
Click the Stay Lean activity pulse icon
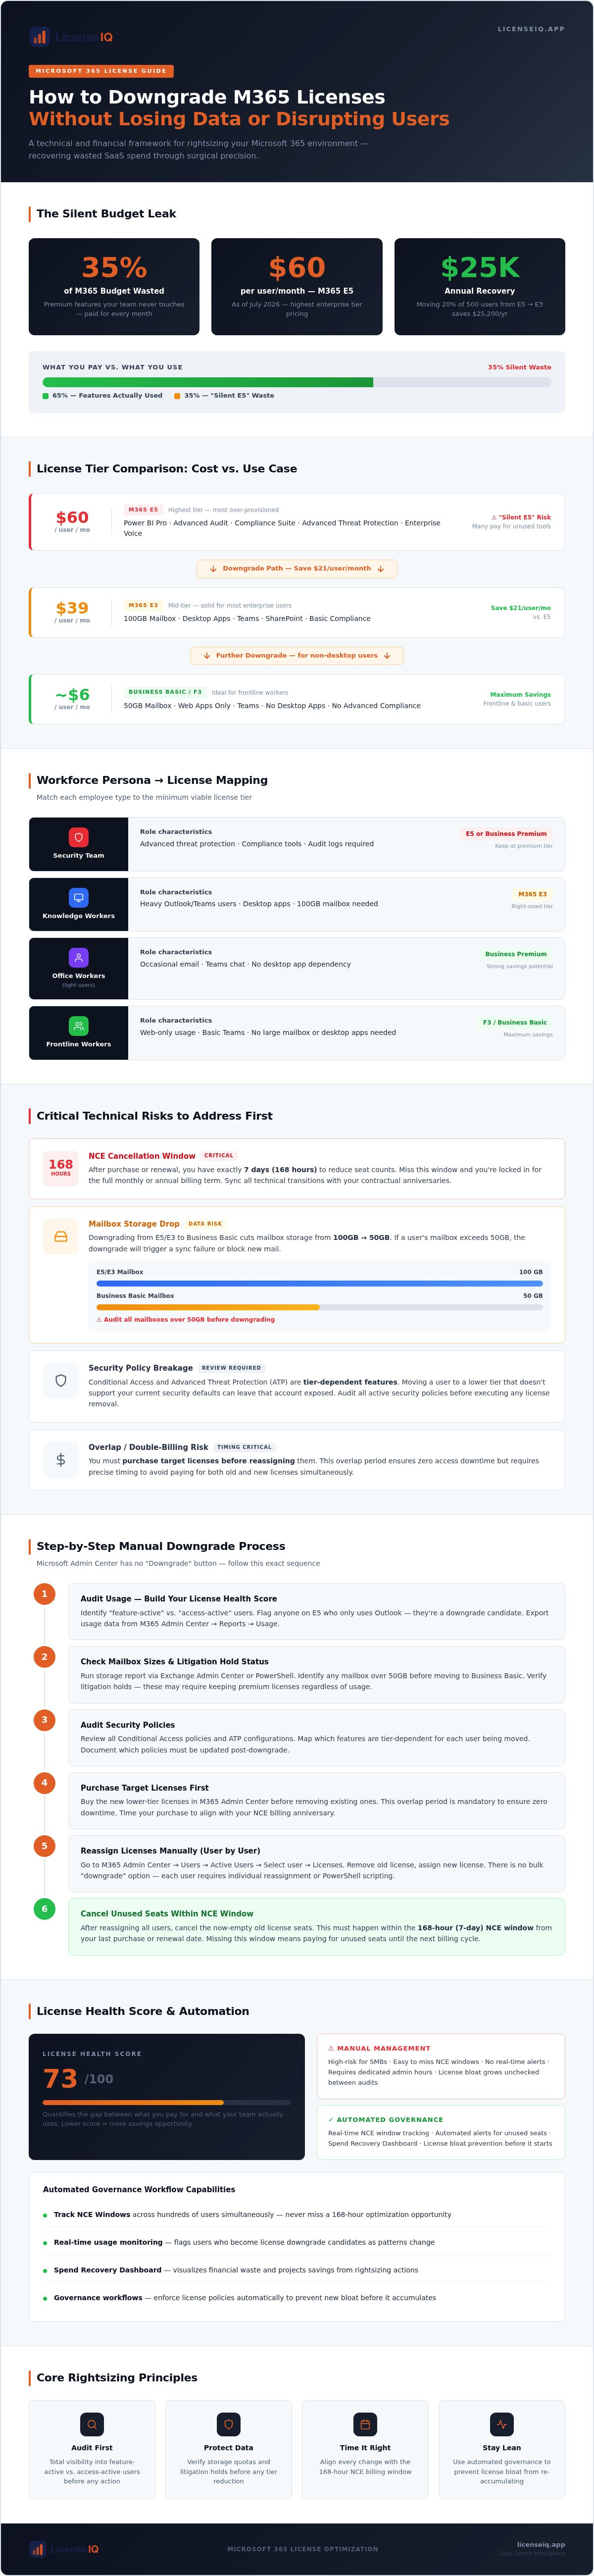(502, 2425)
